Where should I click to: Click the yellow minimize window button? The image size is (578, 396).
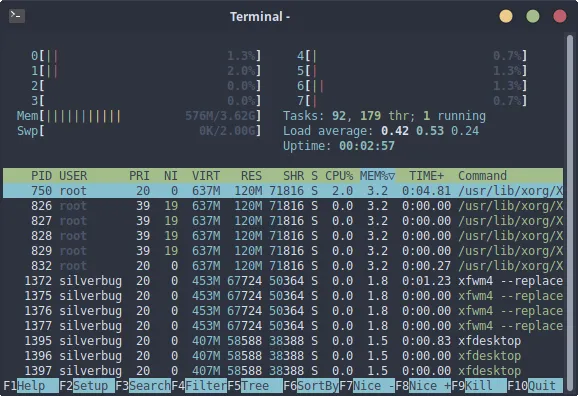pyautogui.click(x=506, y=16)
